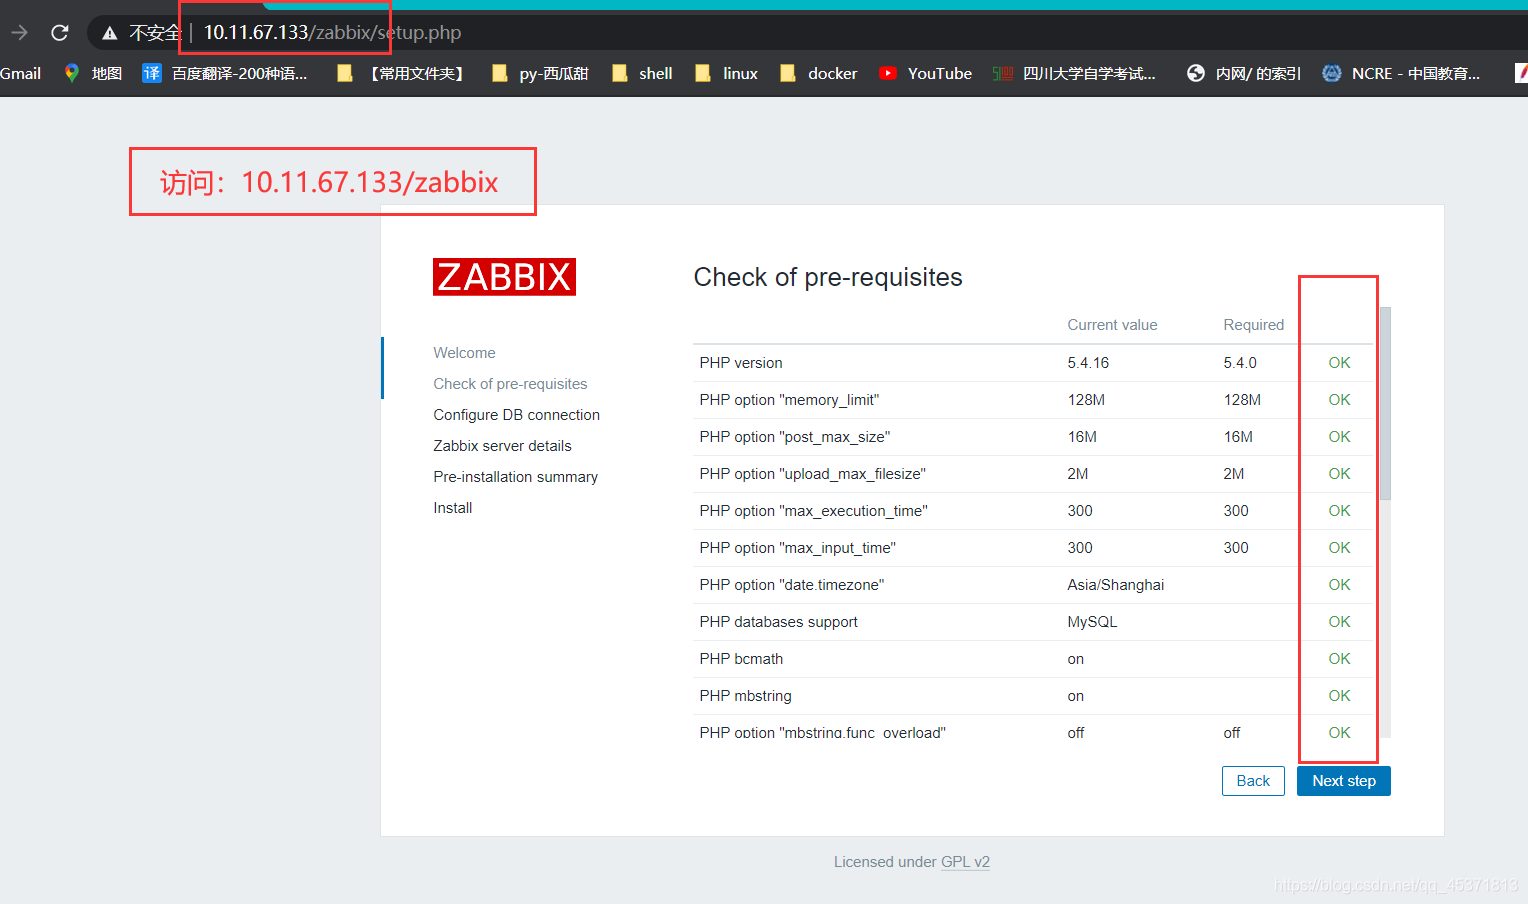Select Pre-installation summary step
Image resolution: width=1528 pixels, height=904 pixels.
pos(515,477)
